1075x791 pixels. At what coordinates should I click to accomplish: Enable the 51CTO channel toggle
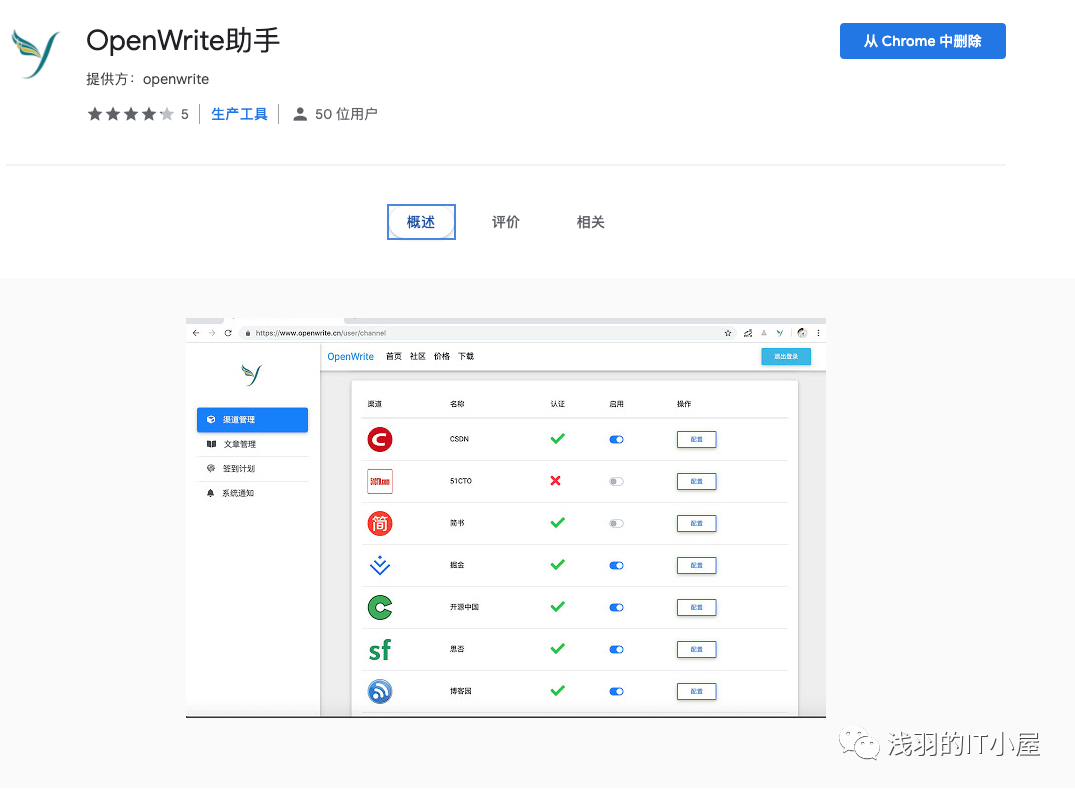pos(616,482)
